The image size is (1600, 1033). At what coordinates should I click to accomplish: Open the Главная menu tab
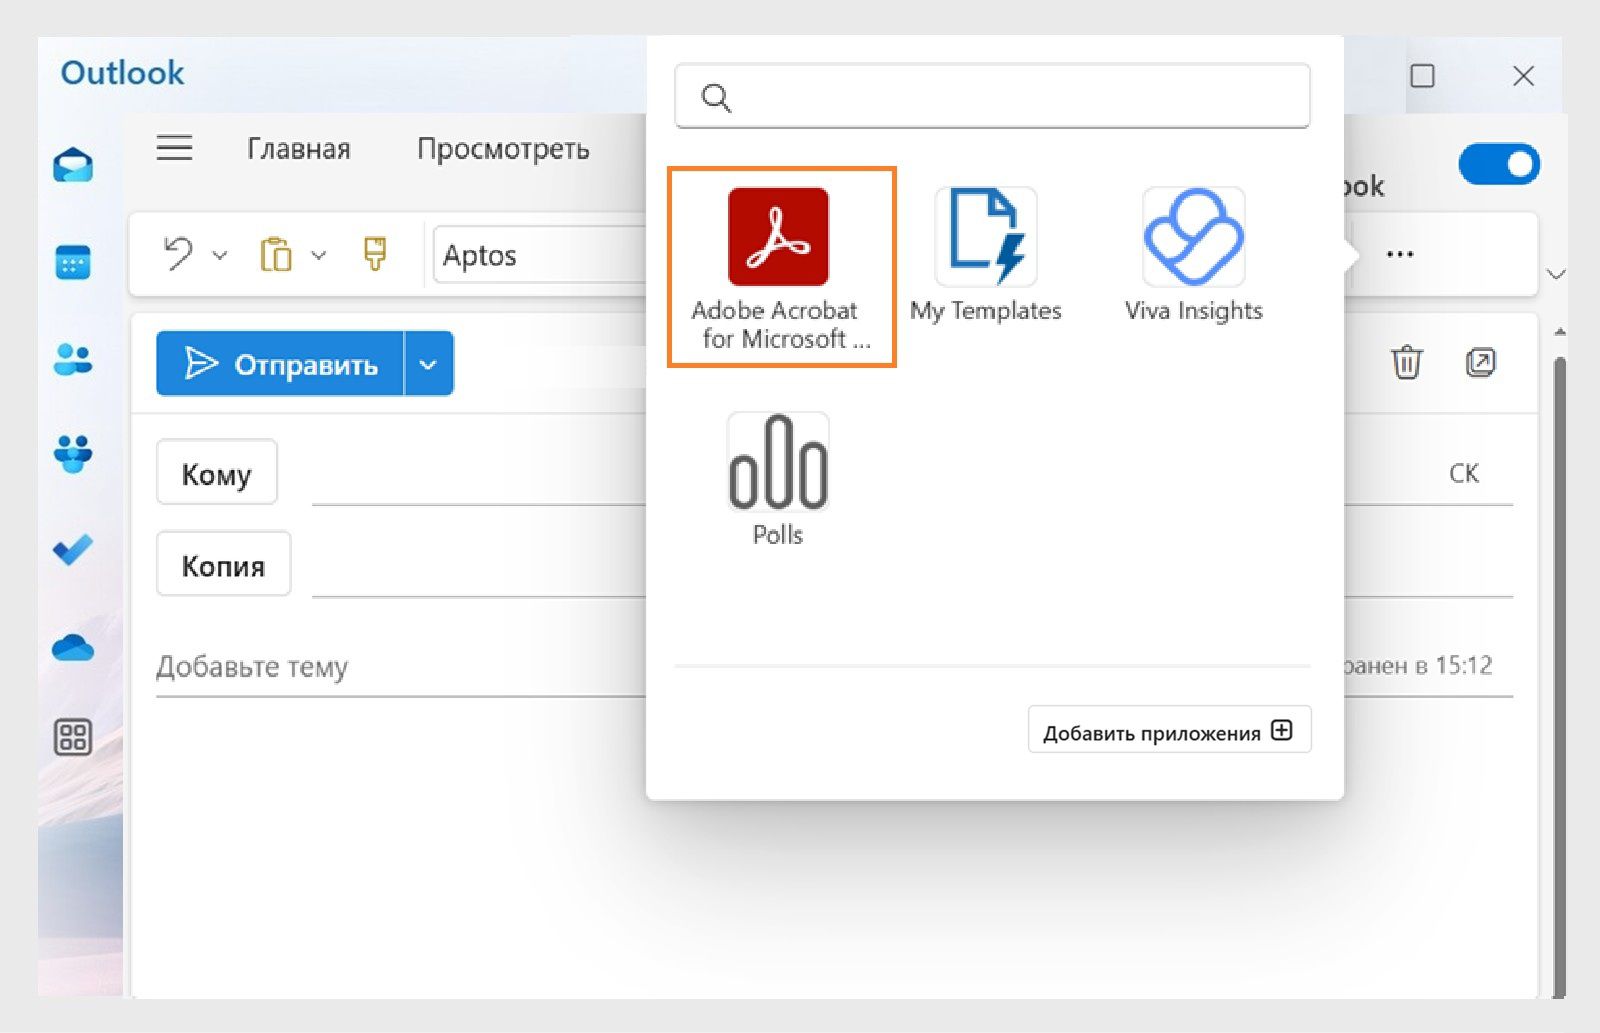pyautogui.click(x=297, y=148)
